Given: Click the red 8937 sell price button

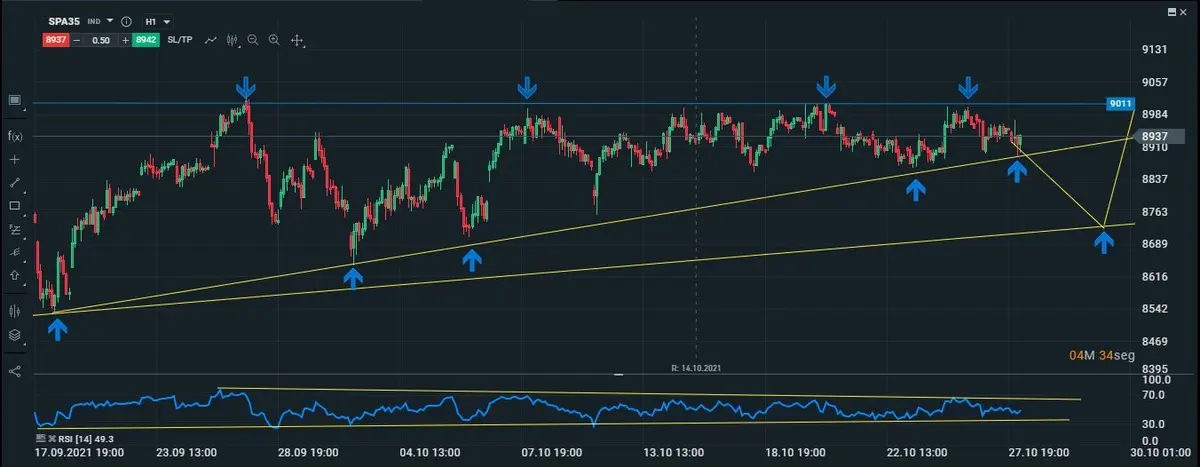Looking at the screenshot, I should pos(54,40).
